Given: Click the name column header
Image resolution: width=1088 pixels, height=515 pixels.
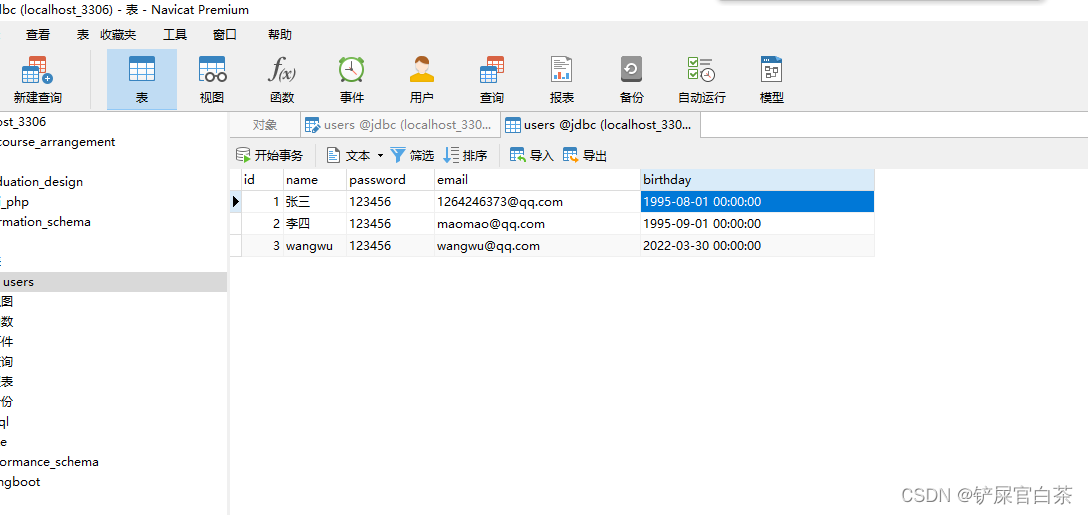Looking at the screenshot, I should click(315, 180).
